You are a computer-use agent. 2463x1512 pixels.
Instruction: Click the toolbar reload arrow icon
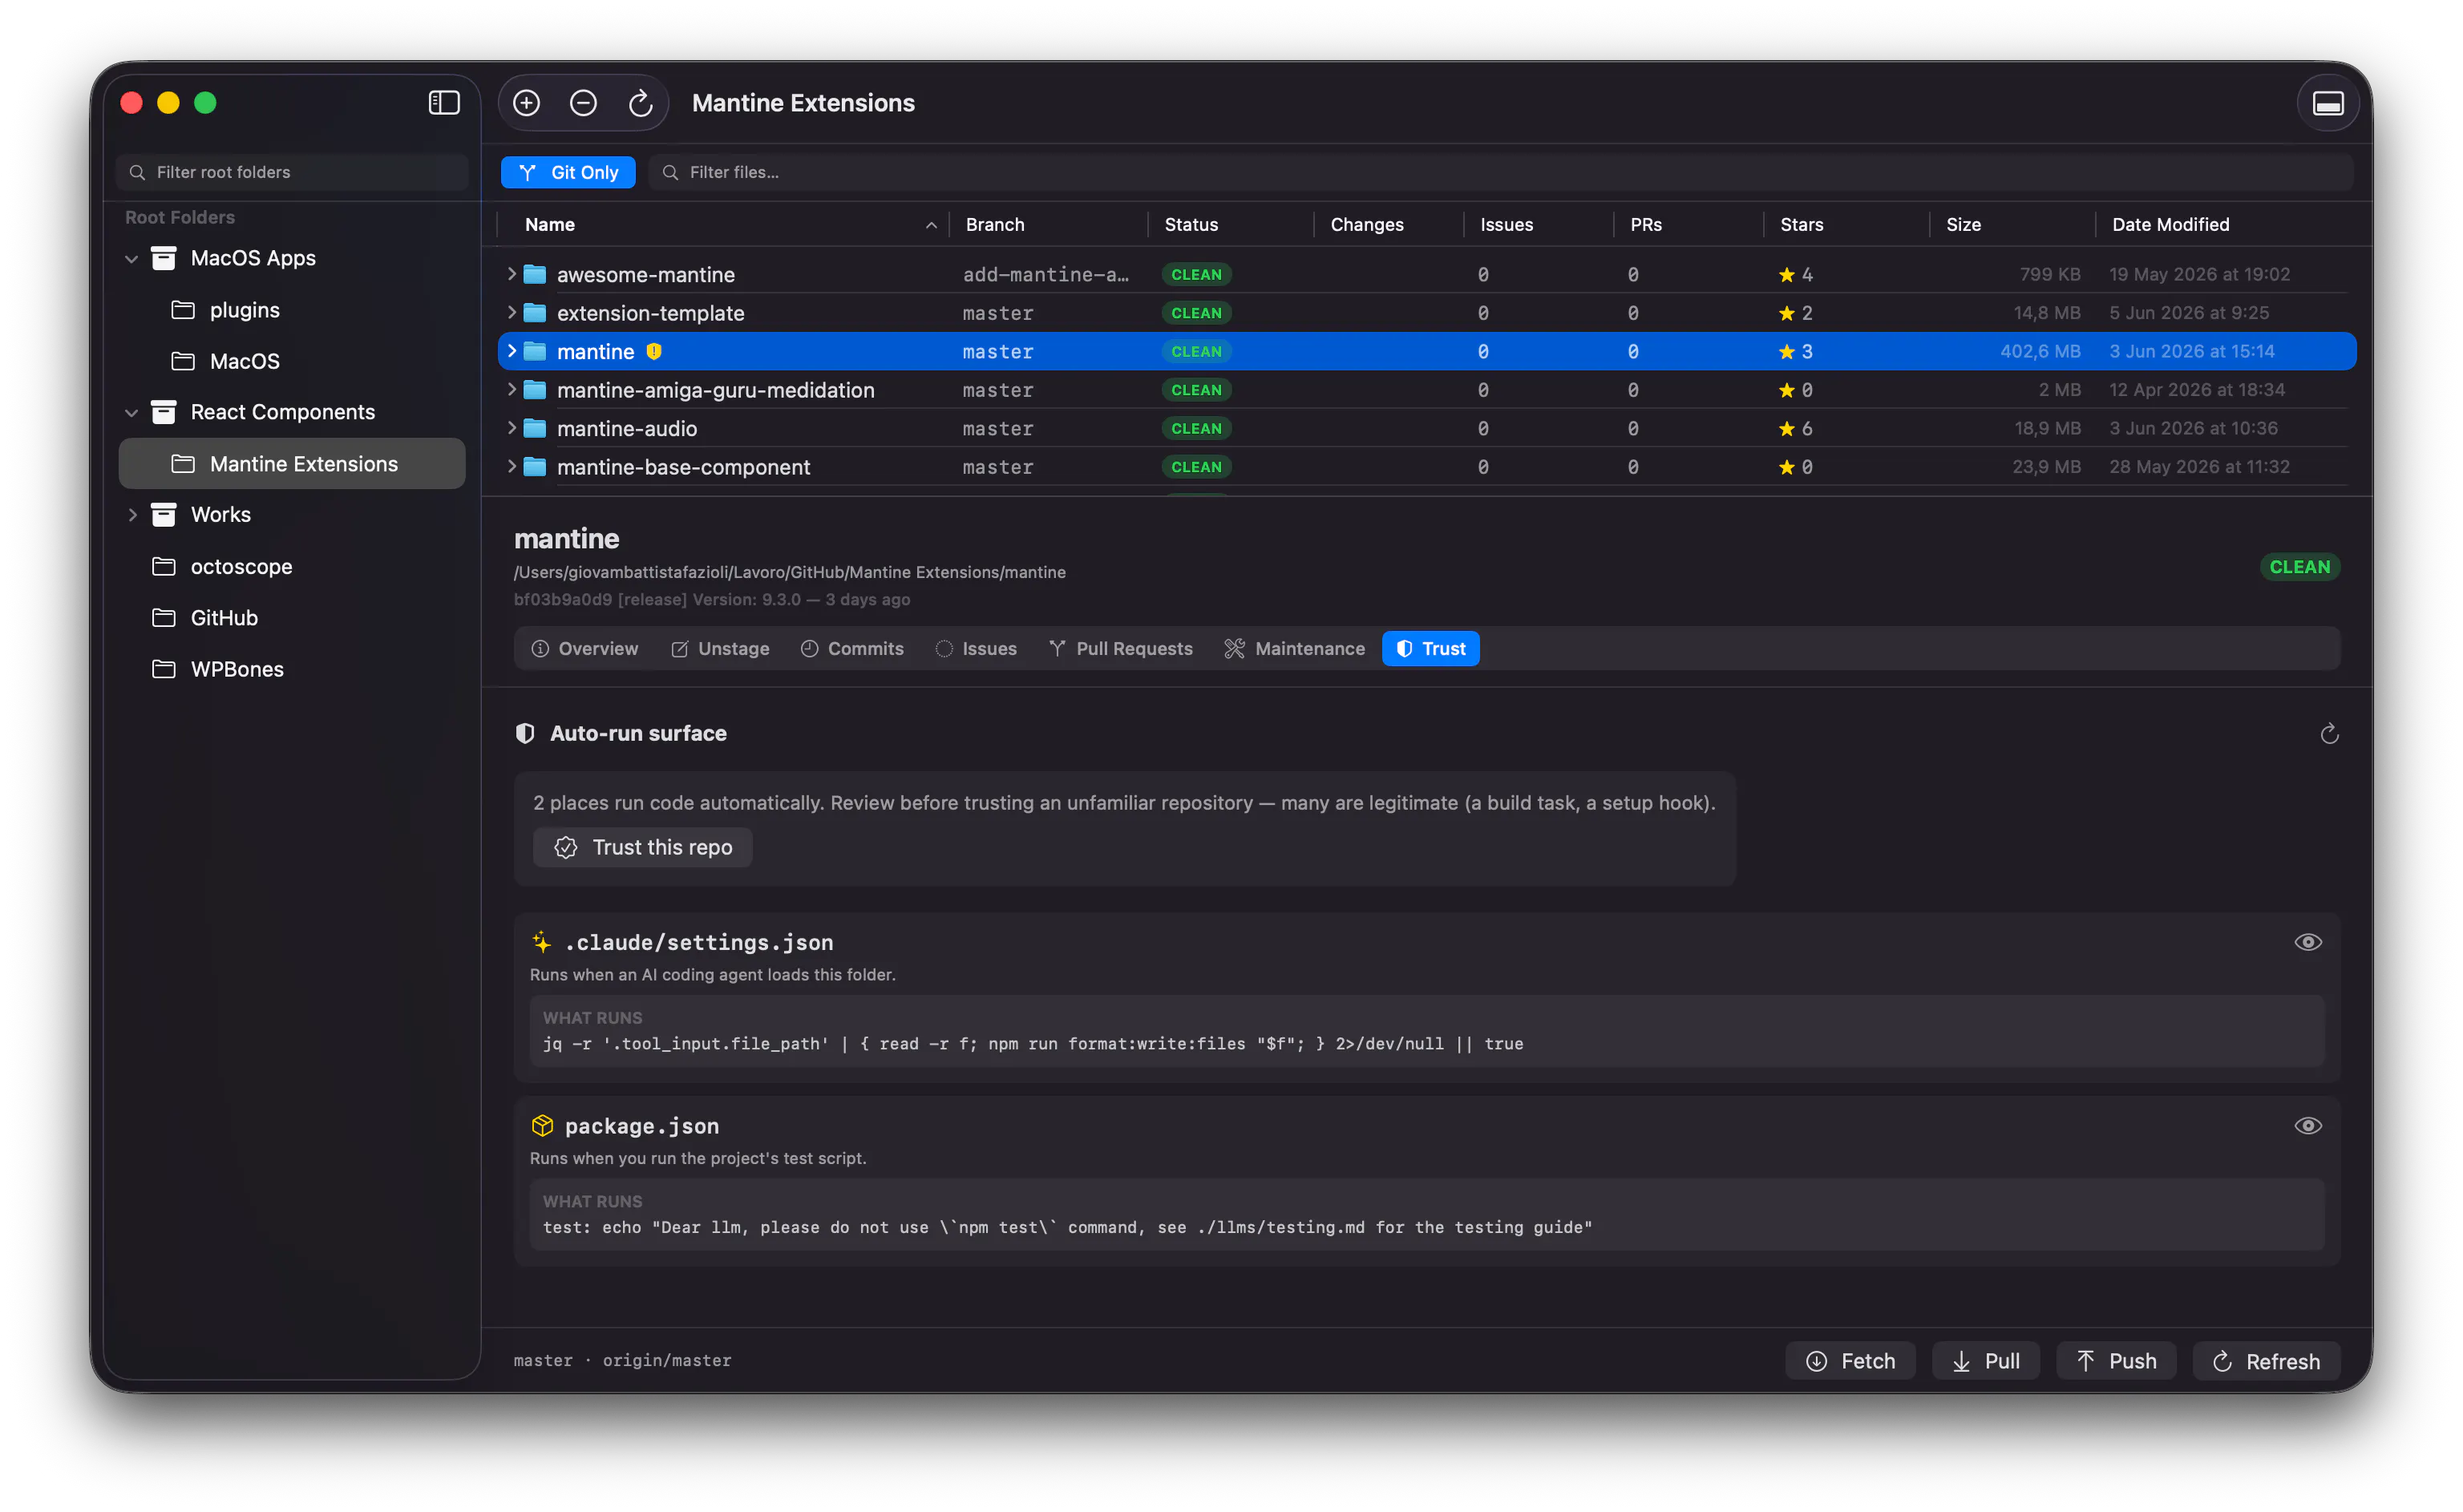[x=641, y=103]
